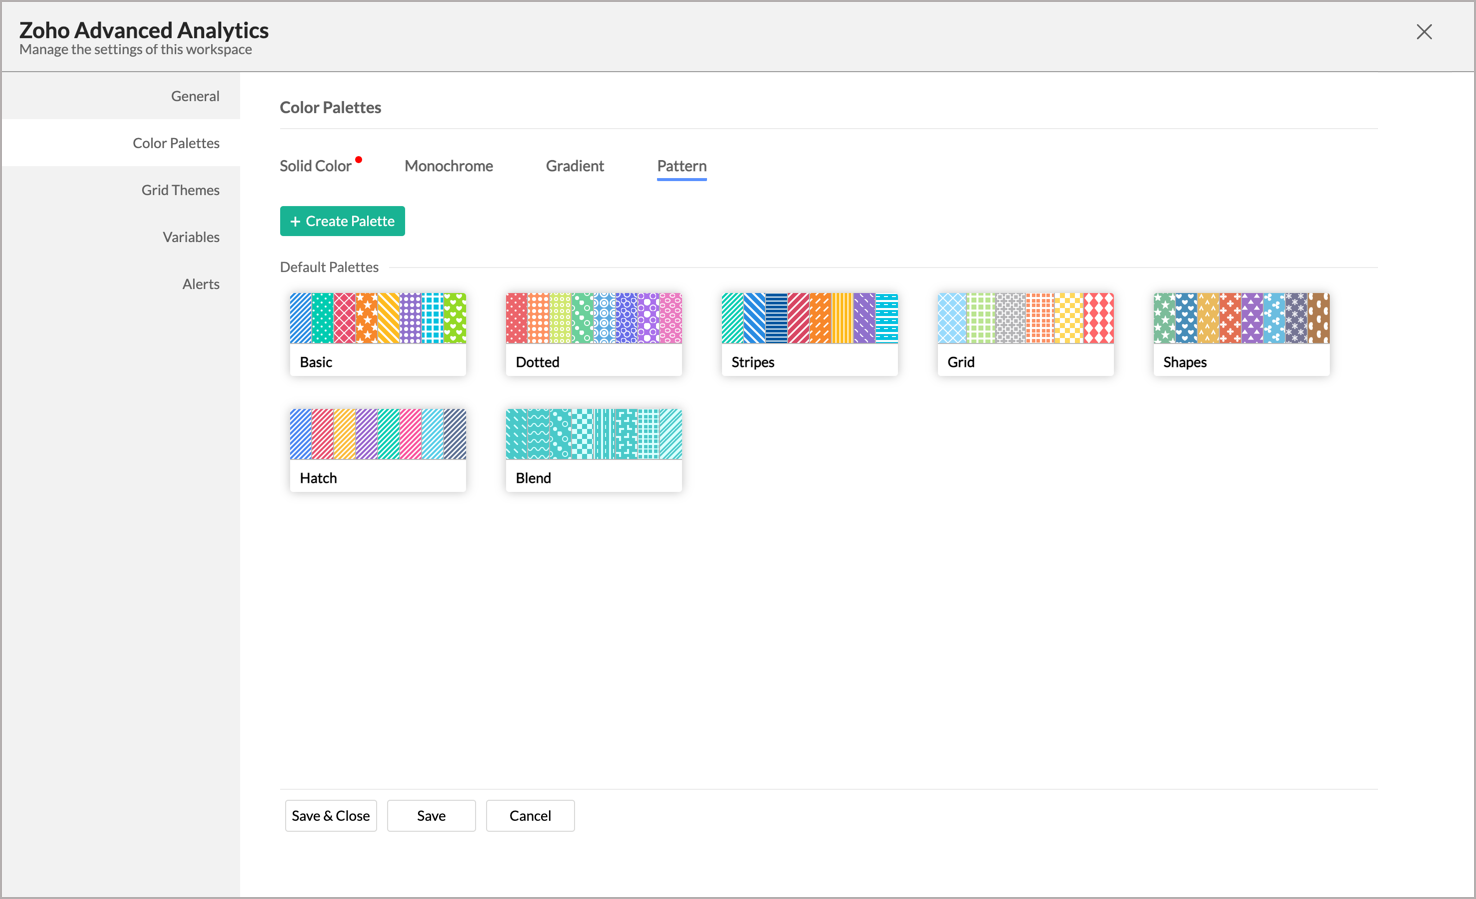1476x899 pixels.
Task: Go to General settings in the sidebar
Action: point(195,95)
